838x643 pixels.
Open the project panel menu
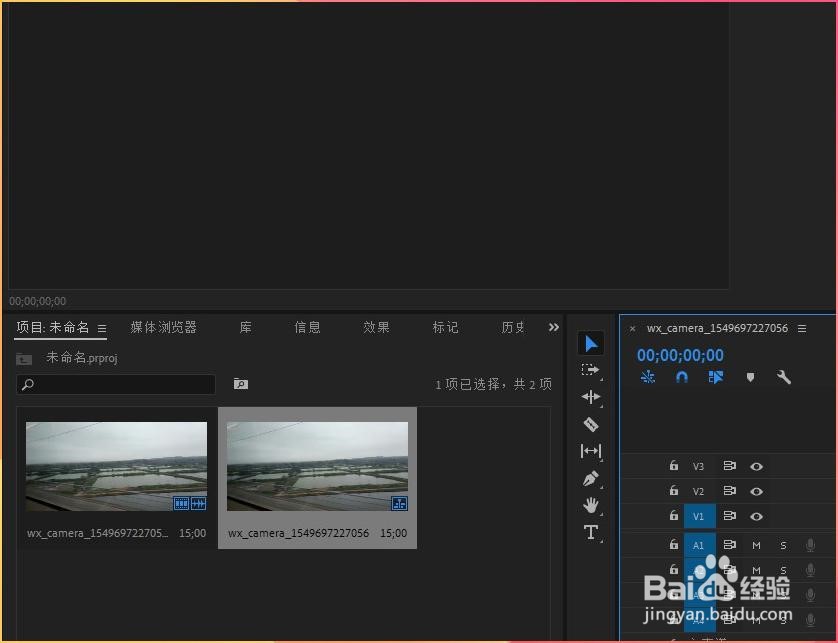click(x=102, y=328)
